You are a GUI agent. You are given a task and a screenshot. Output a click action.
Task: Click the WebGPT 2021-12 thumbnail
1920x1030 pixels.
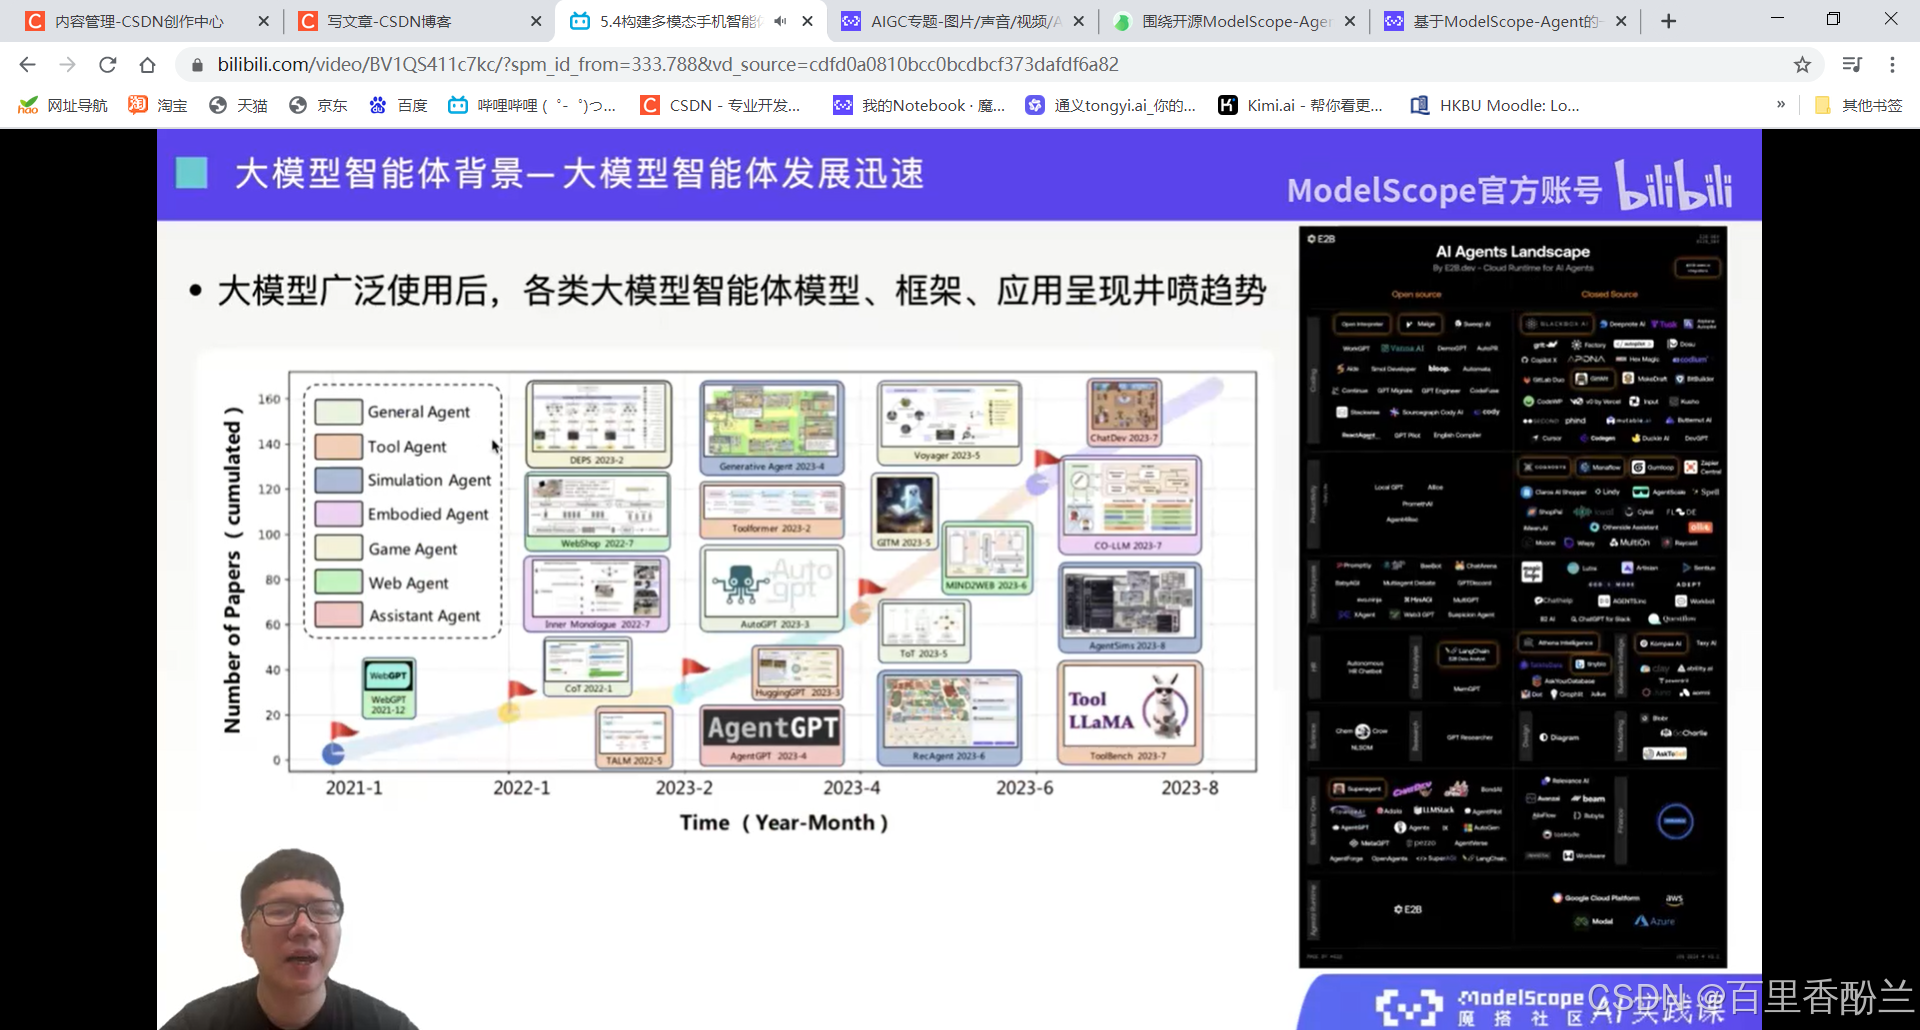[388, 689]
